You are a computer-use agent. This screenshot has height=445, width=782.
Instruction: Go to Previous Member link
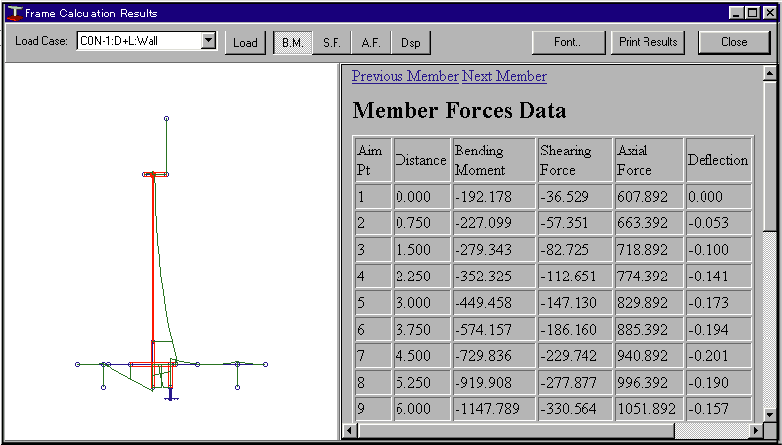(404, 76)
